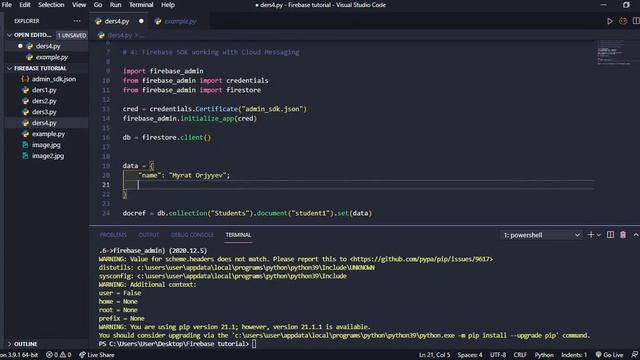Click the notifications icon in status bar
The width and height of the screenshot is (640, 360).
(635, 355)
